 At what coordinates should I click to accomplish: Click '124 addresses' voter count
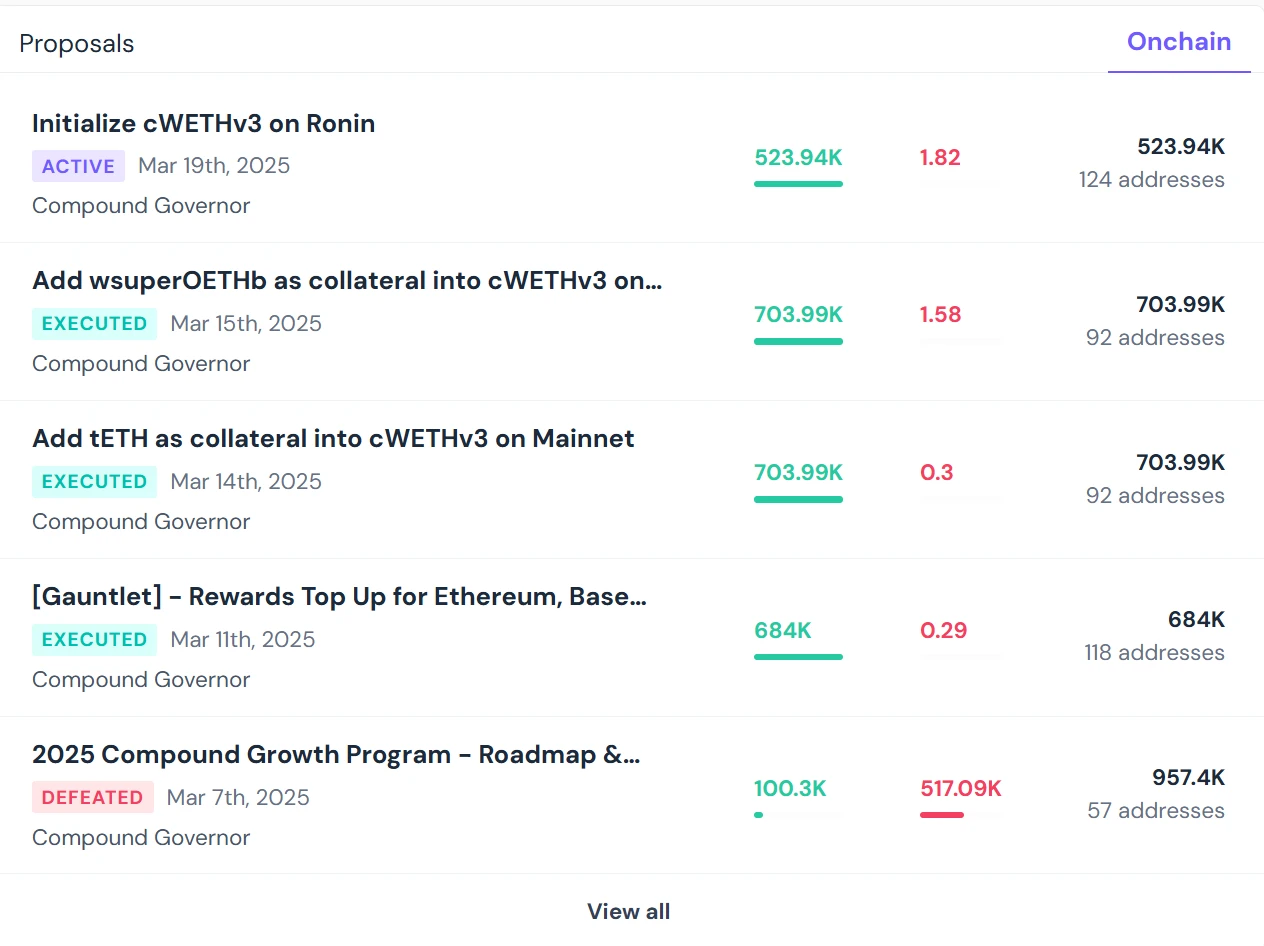[x=1151, y=180]
